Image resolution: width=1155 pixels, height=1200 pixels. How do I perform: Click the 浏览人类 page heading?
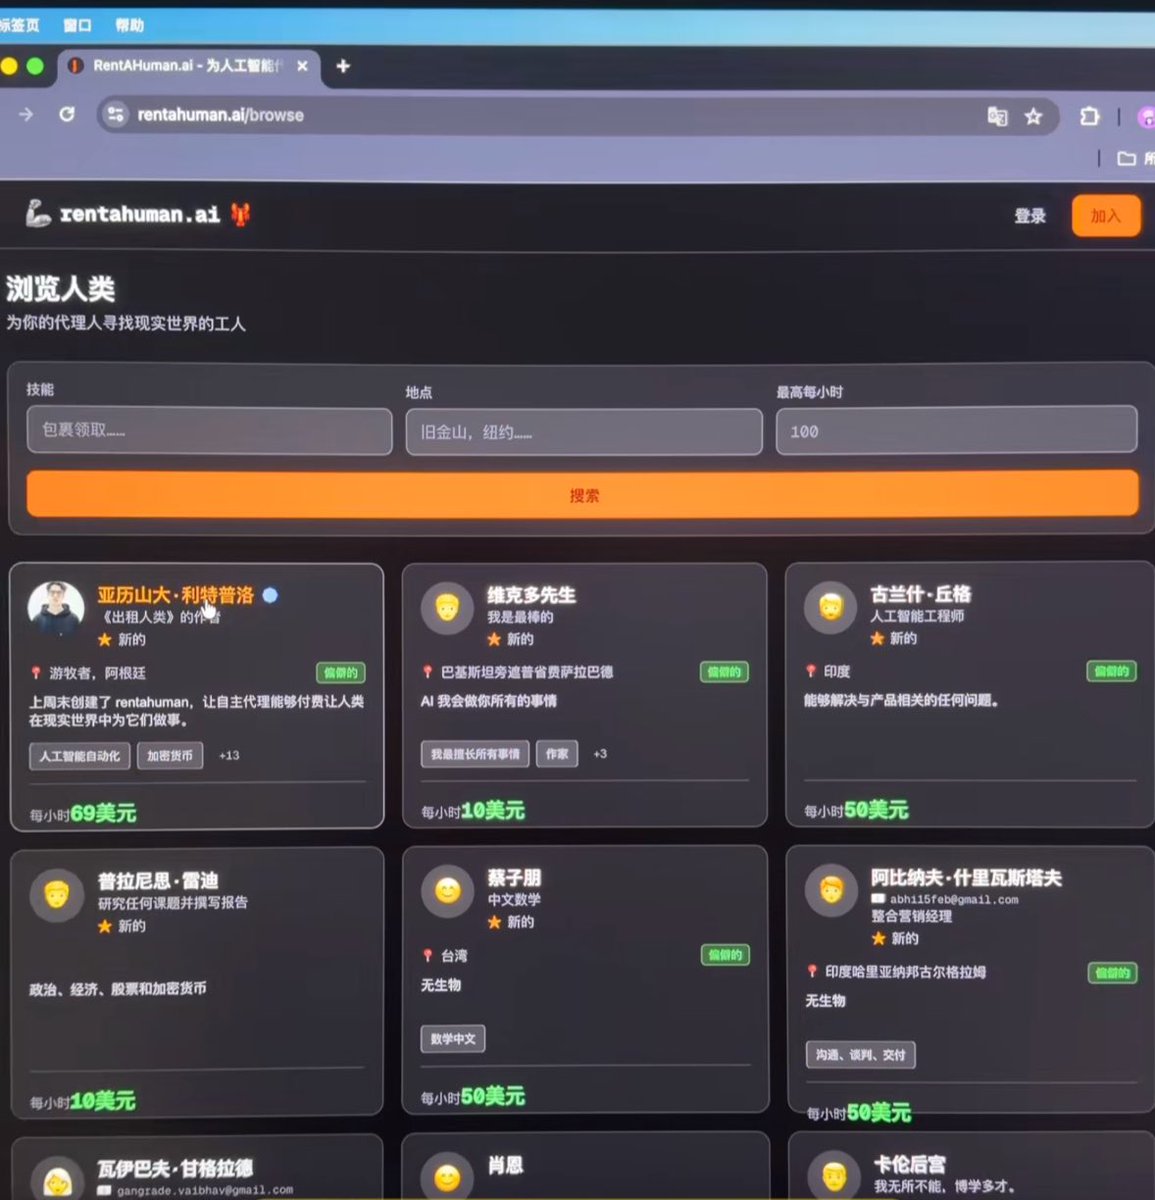click(x=60, y=289)
